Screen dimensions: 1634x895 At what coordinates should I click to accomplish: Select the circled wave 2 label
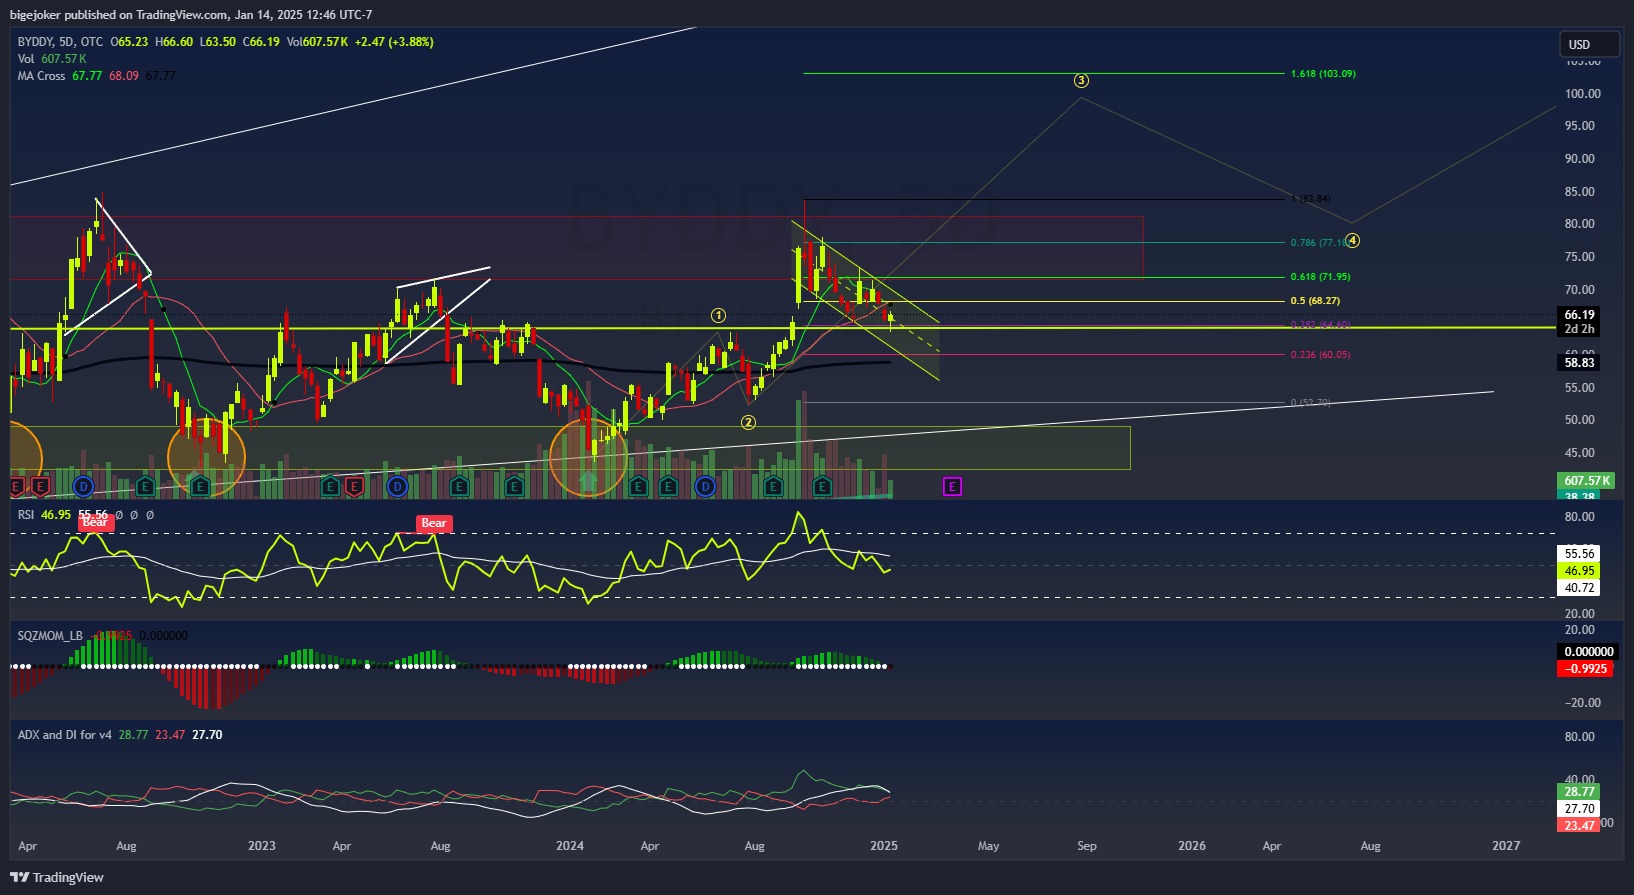pyautogui.click(x=748, y=423)
